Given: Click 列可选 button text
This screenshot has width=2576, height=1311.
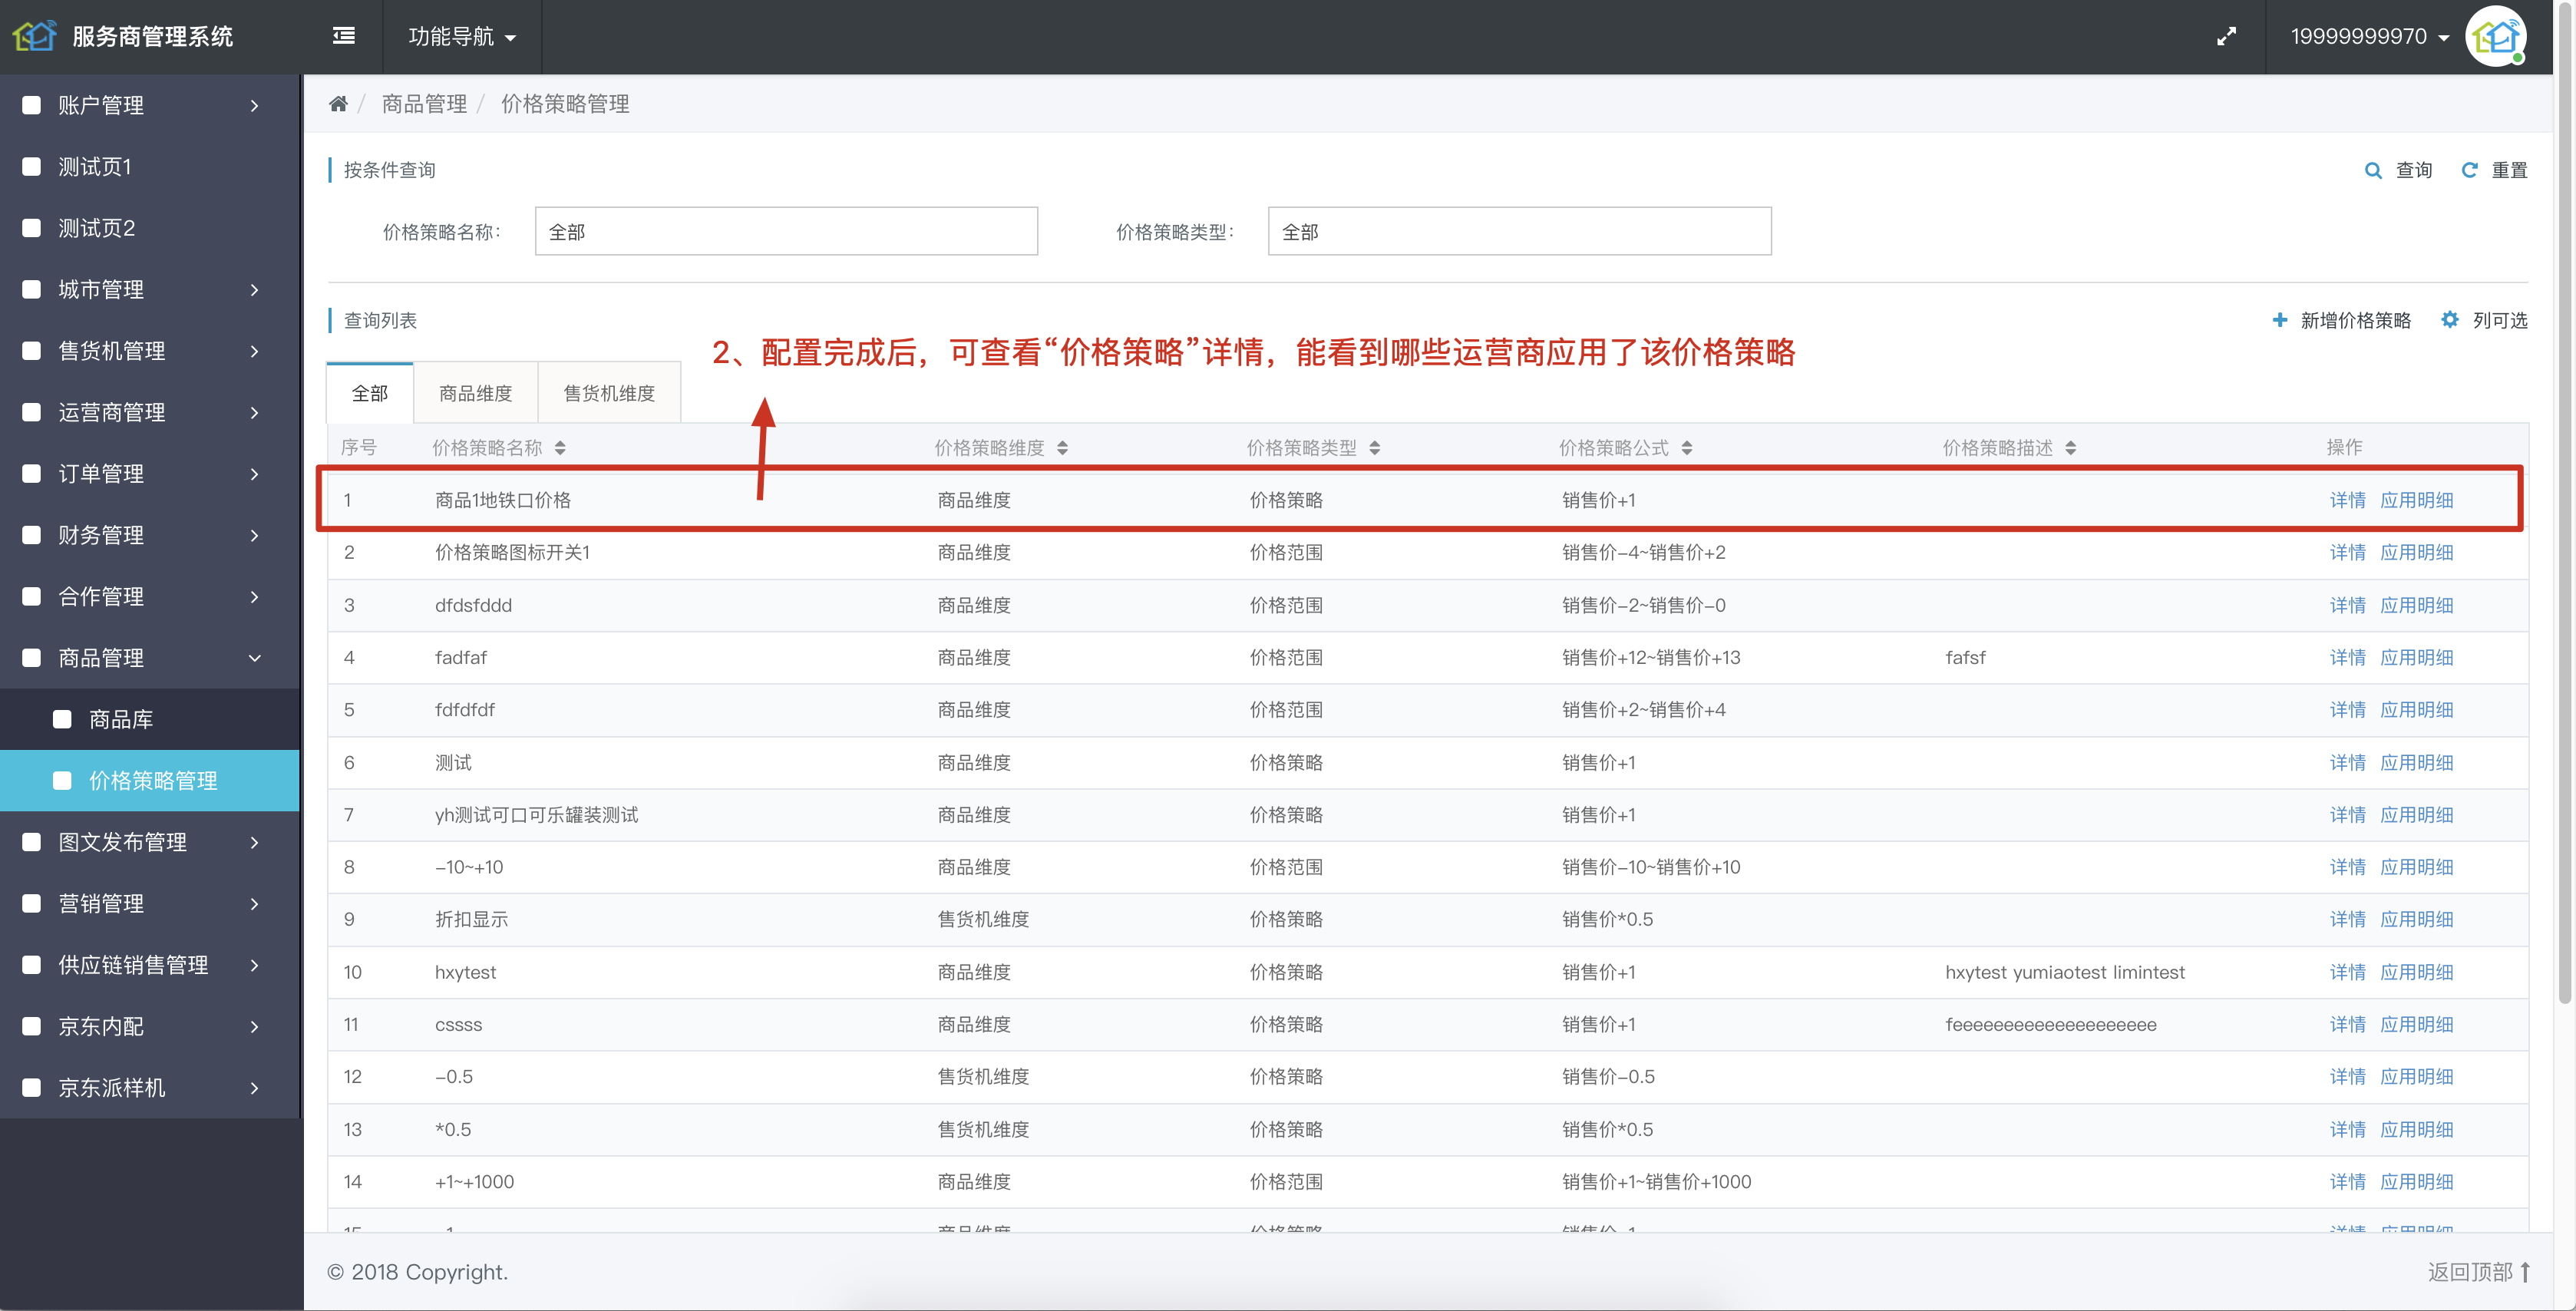Looking at the screenshot, I should [x=2499, y=320].
